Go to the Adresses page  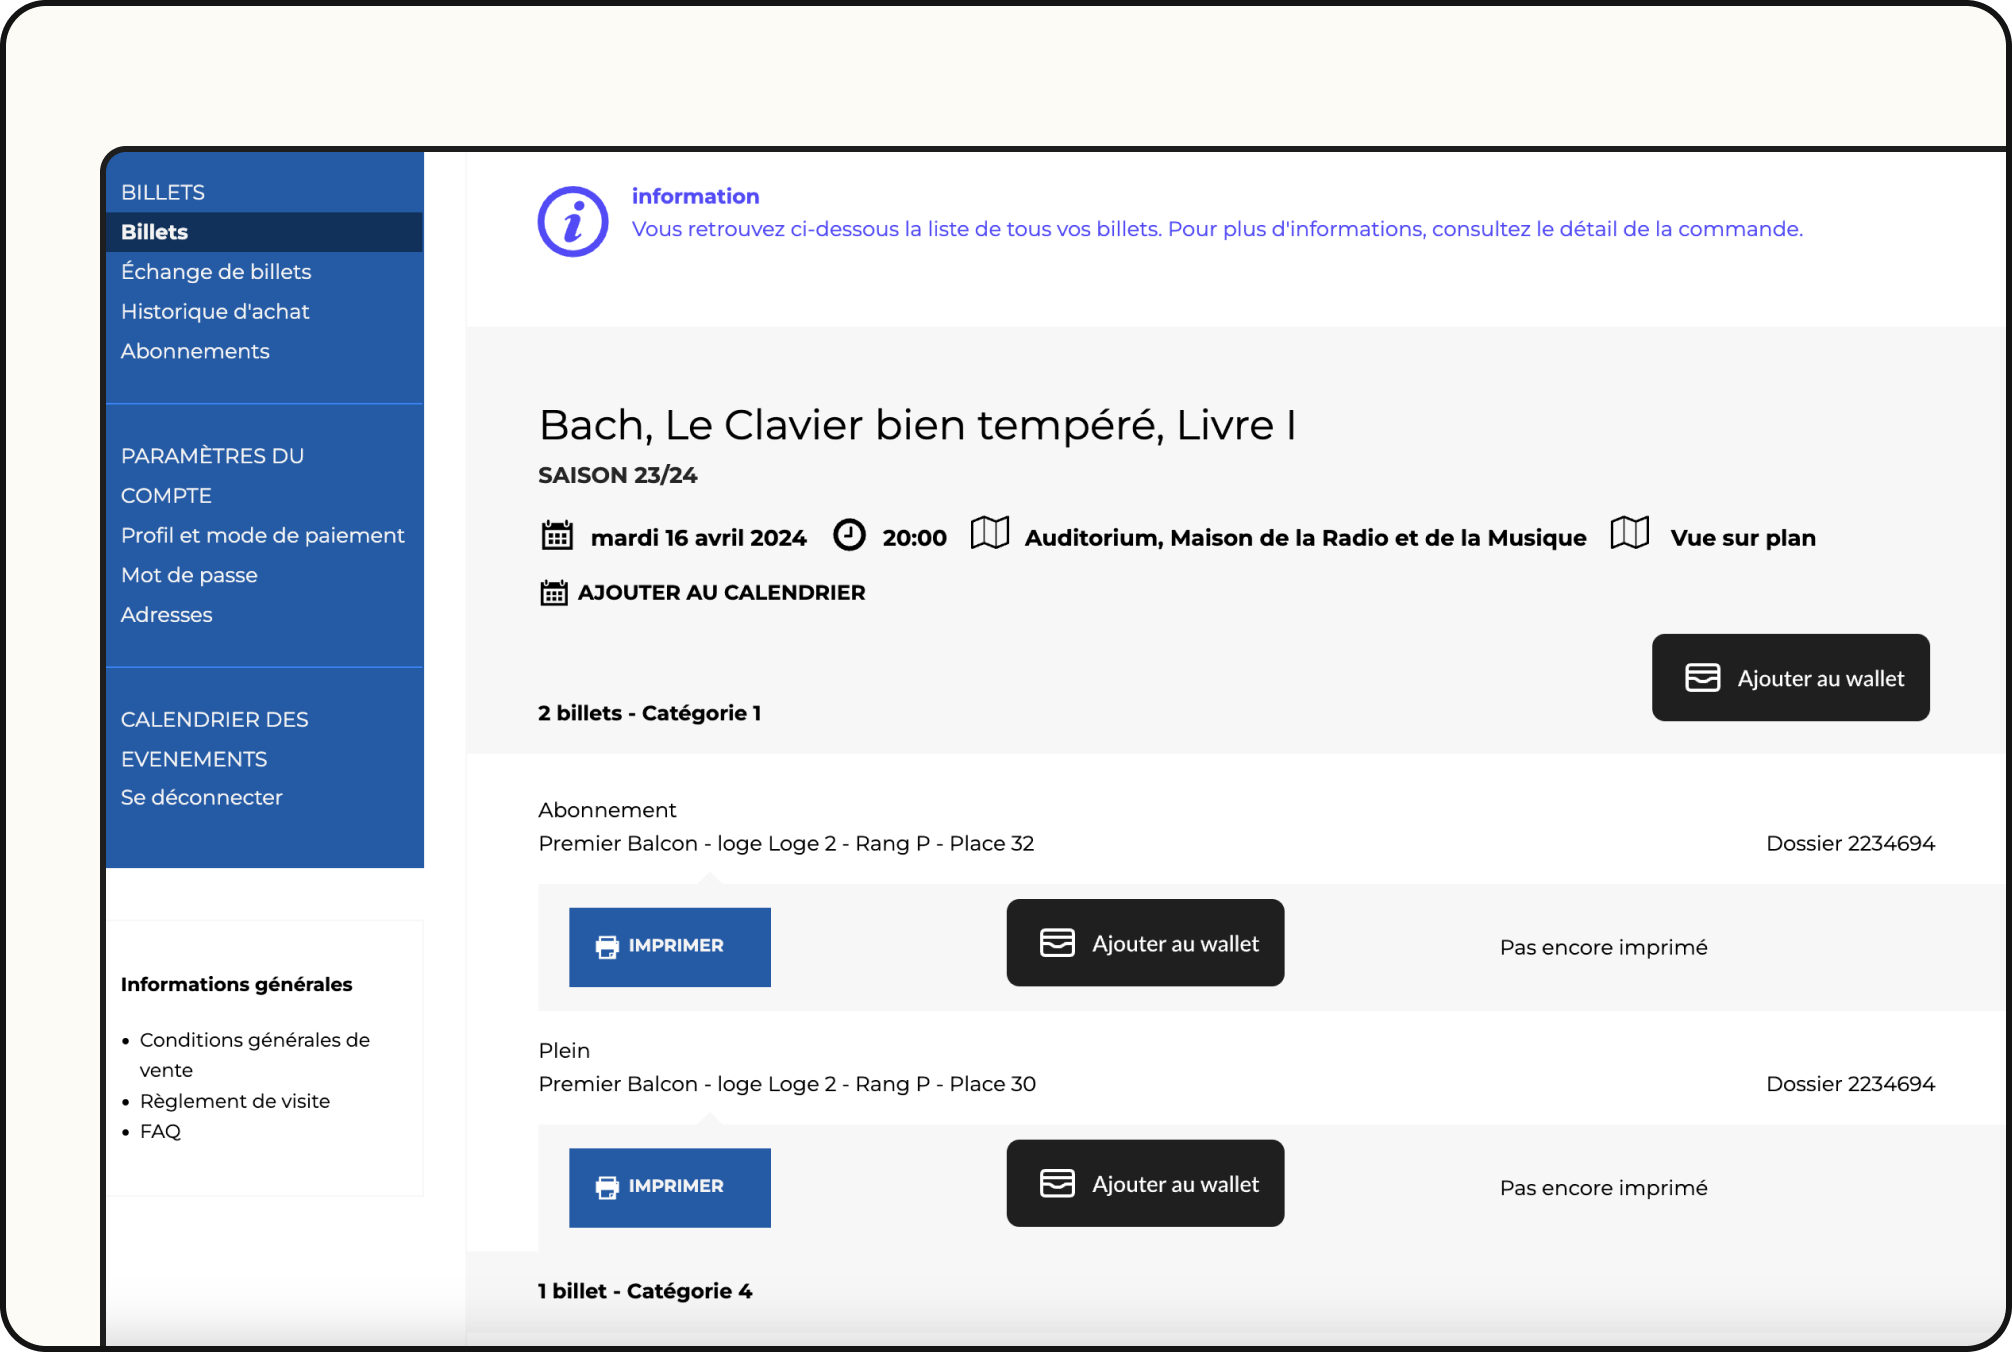coord(167,615)
